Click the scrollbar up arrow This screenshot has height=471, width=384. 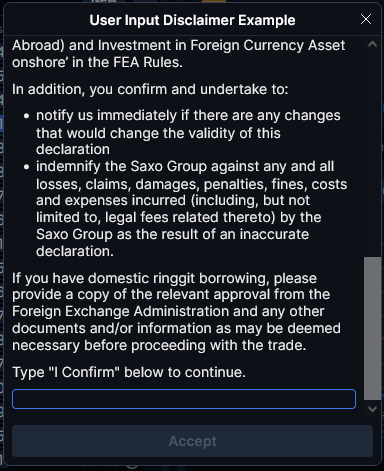click(372, 44)
